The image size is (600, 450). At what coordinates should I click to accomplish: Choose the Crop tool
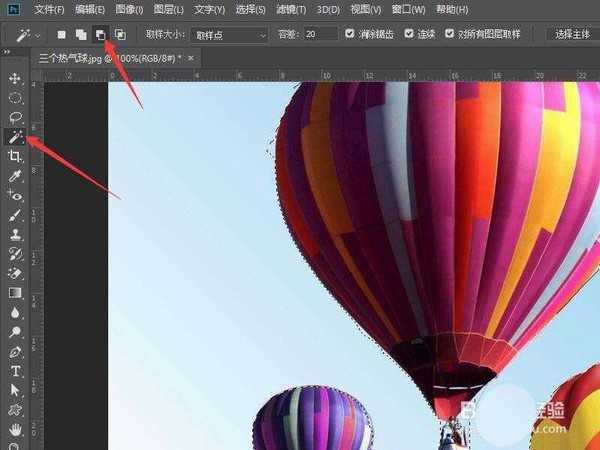tap(16, 157)
